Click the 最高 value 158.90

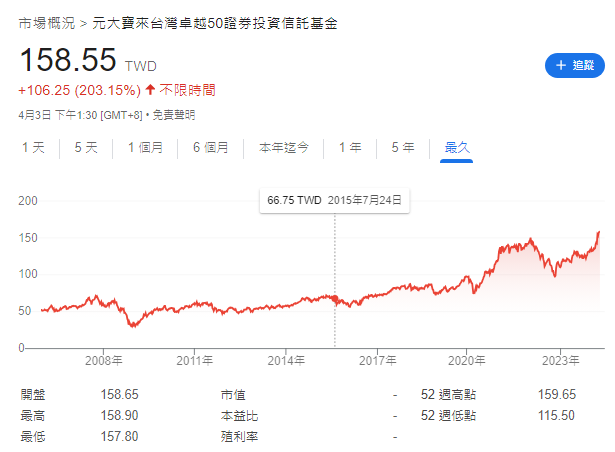tap(119, 416)
